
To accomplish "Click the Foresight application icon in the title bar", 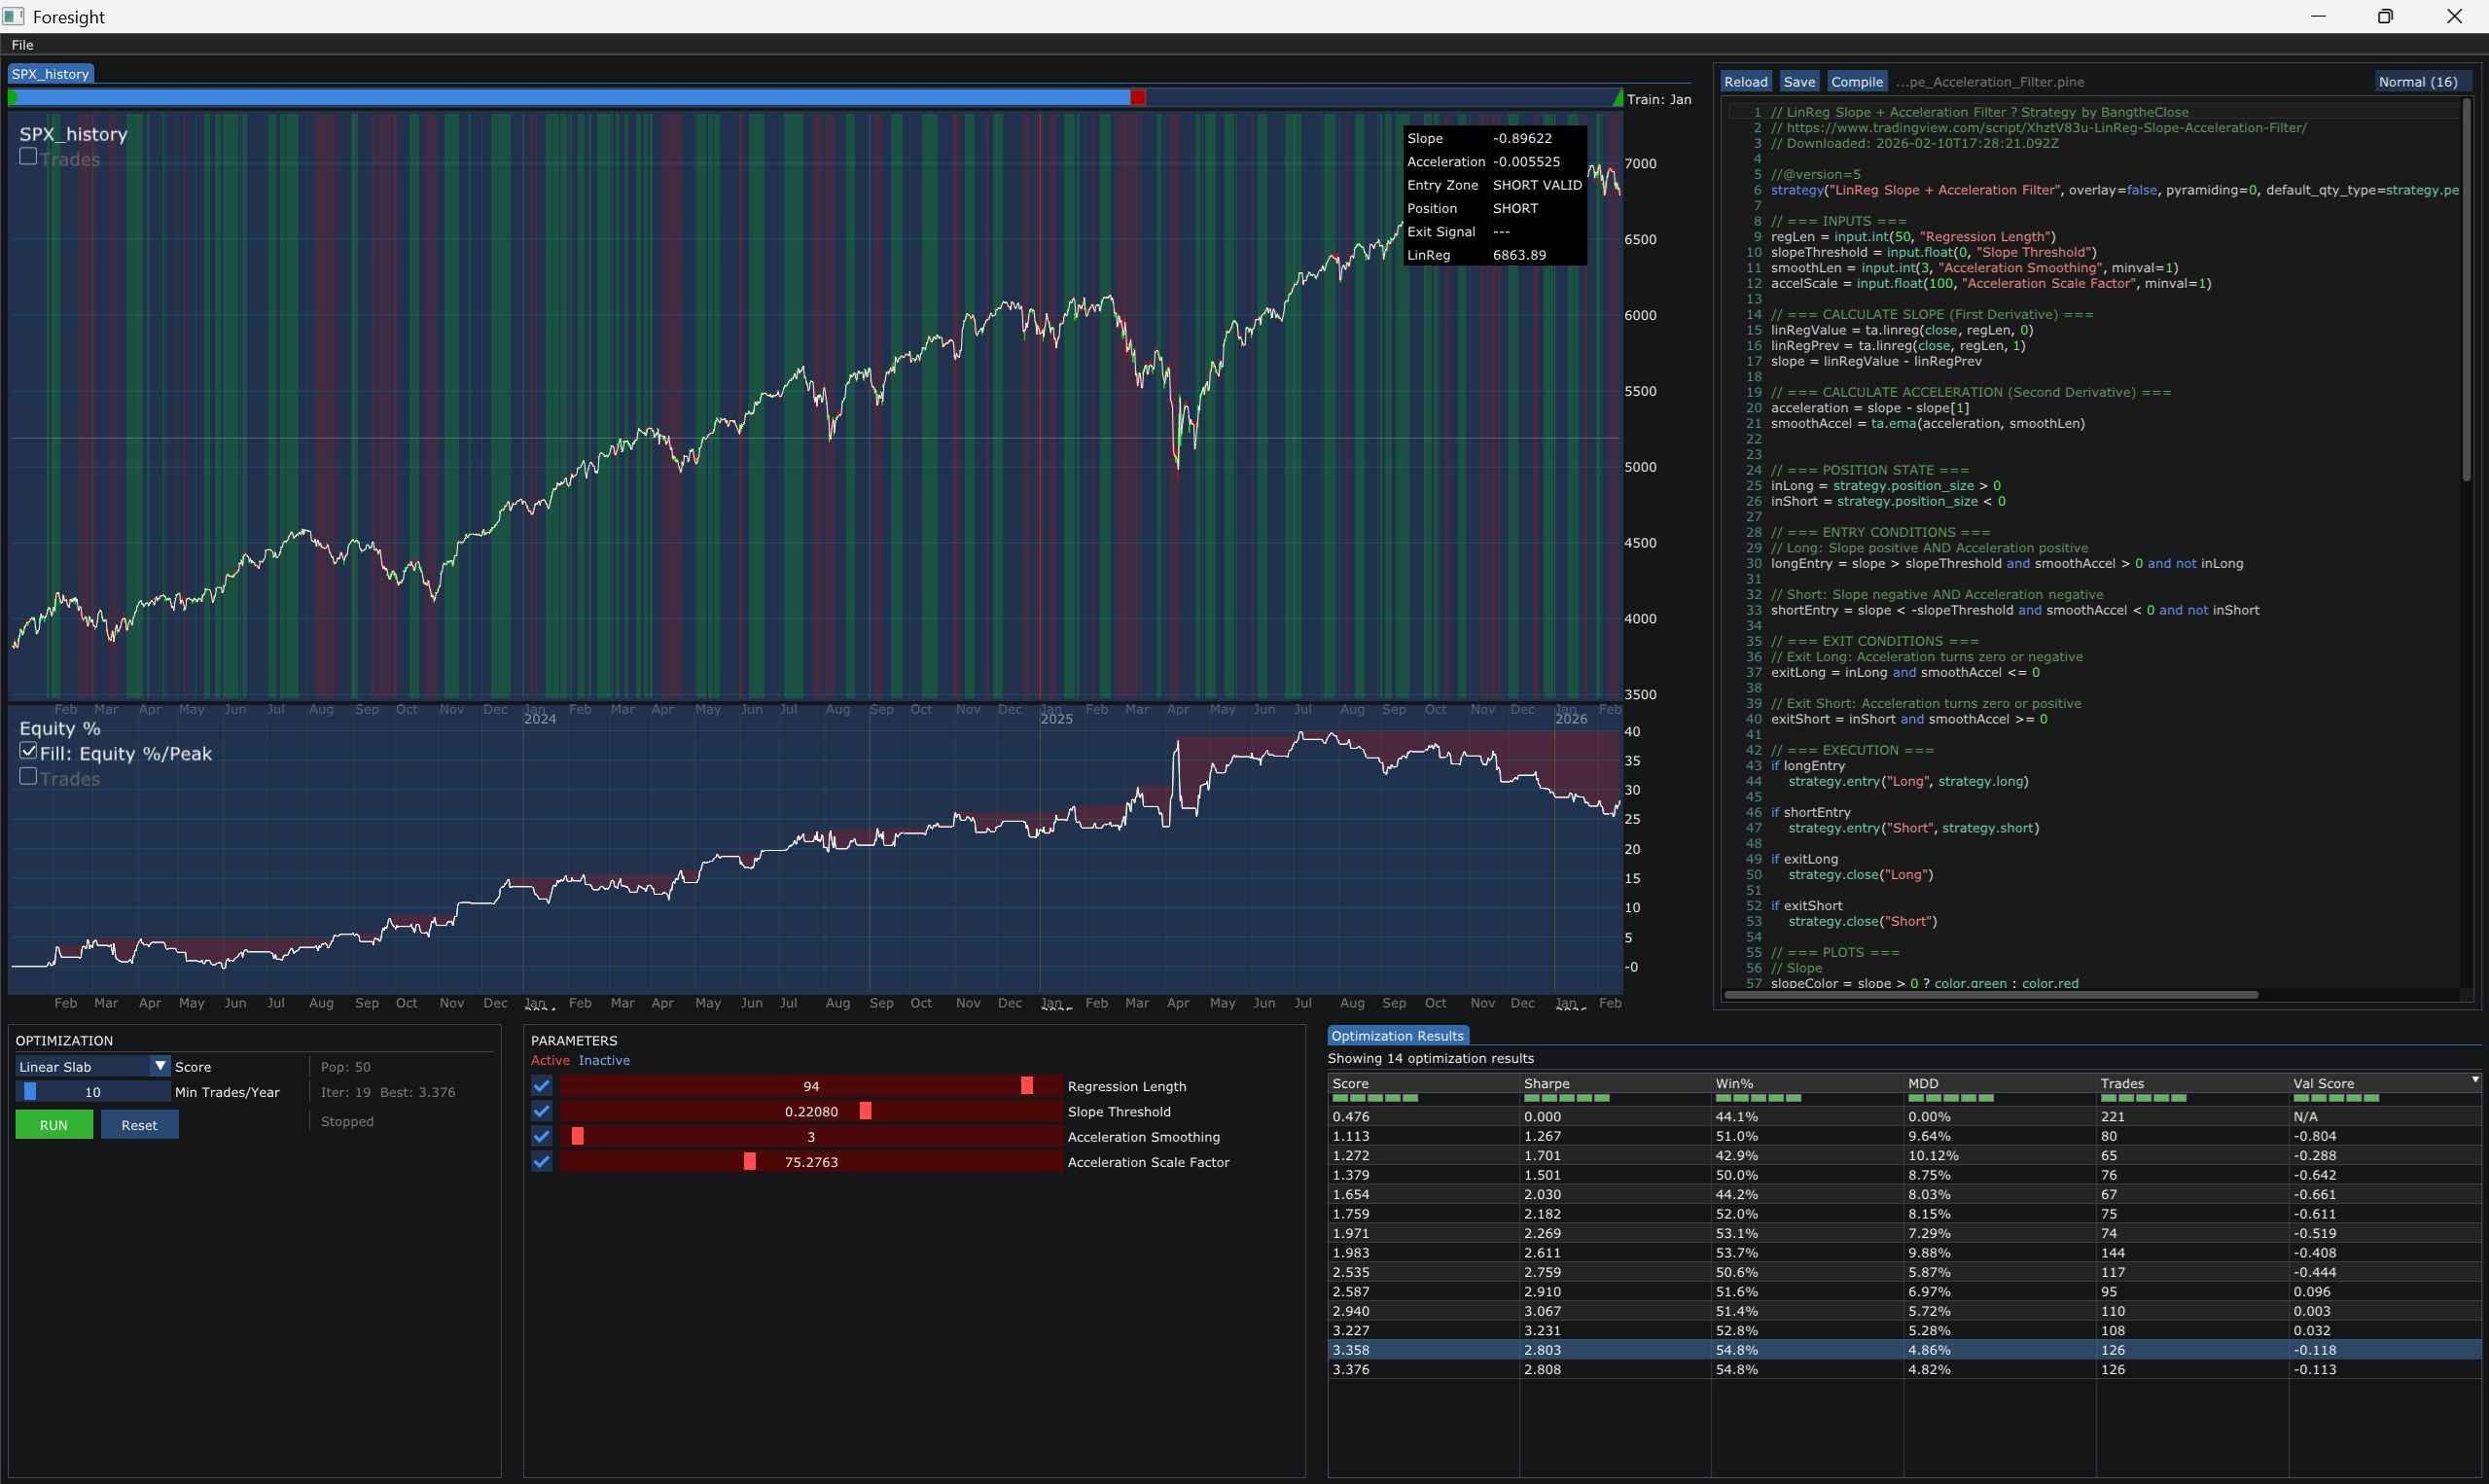I will tap(13, 16).
